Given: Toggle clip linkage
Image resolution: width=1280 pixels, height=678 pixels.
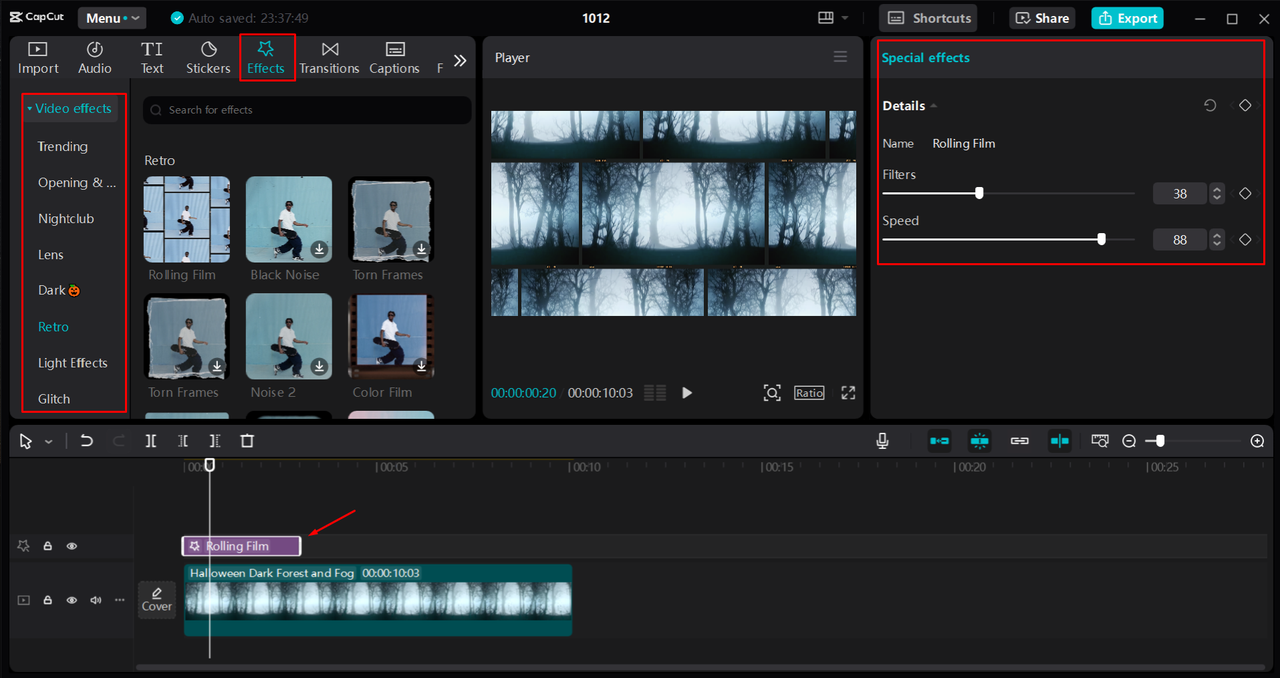Looking at the screenshot, I should [1019, 441].
